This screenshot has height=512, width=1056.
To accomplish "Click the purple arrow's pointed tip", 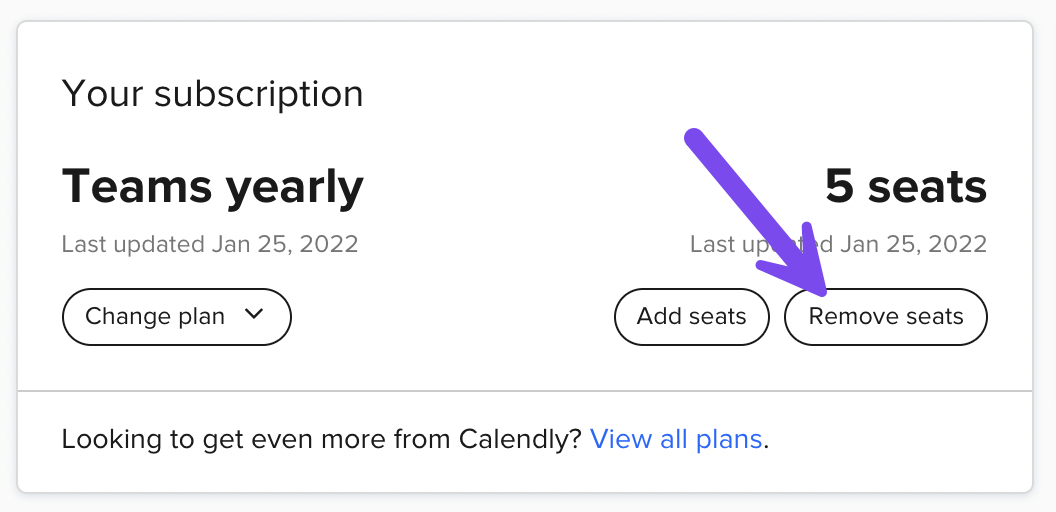I will (826, 291).
